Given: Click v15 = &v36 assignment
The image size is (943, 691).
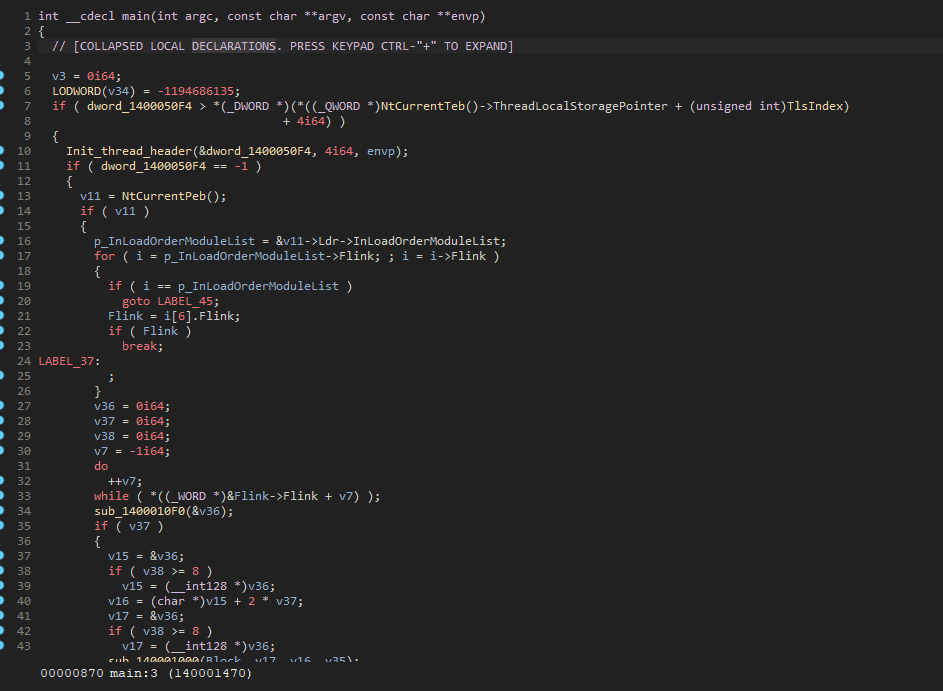Looking at the screenshot, I should pos(146,556).
